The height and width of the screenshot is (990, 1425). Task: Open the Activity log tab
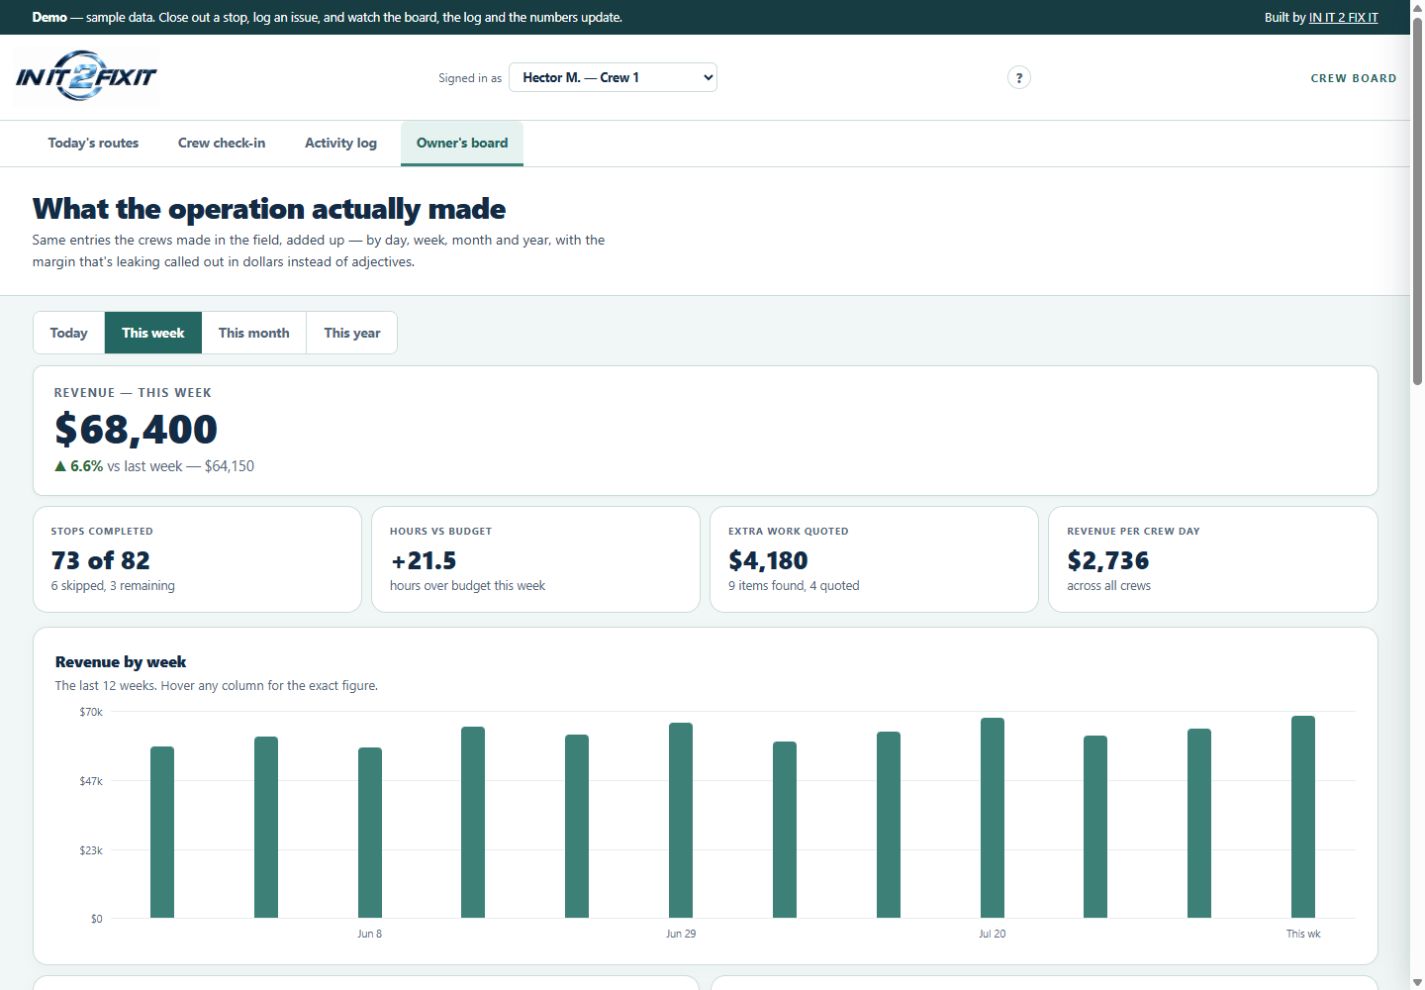(x=341, y=143)
